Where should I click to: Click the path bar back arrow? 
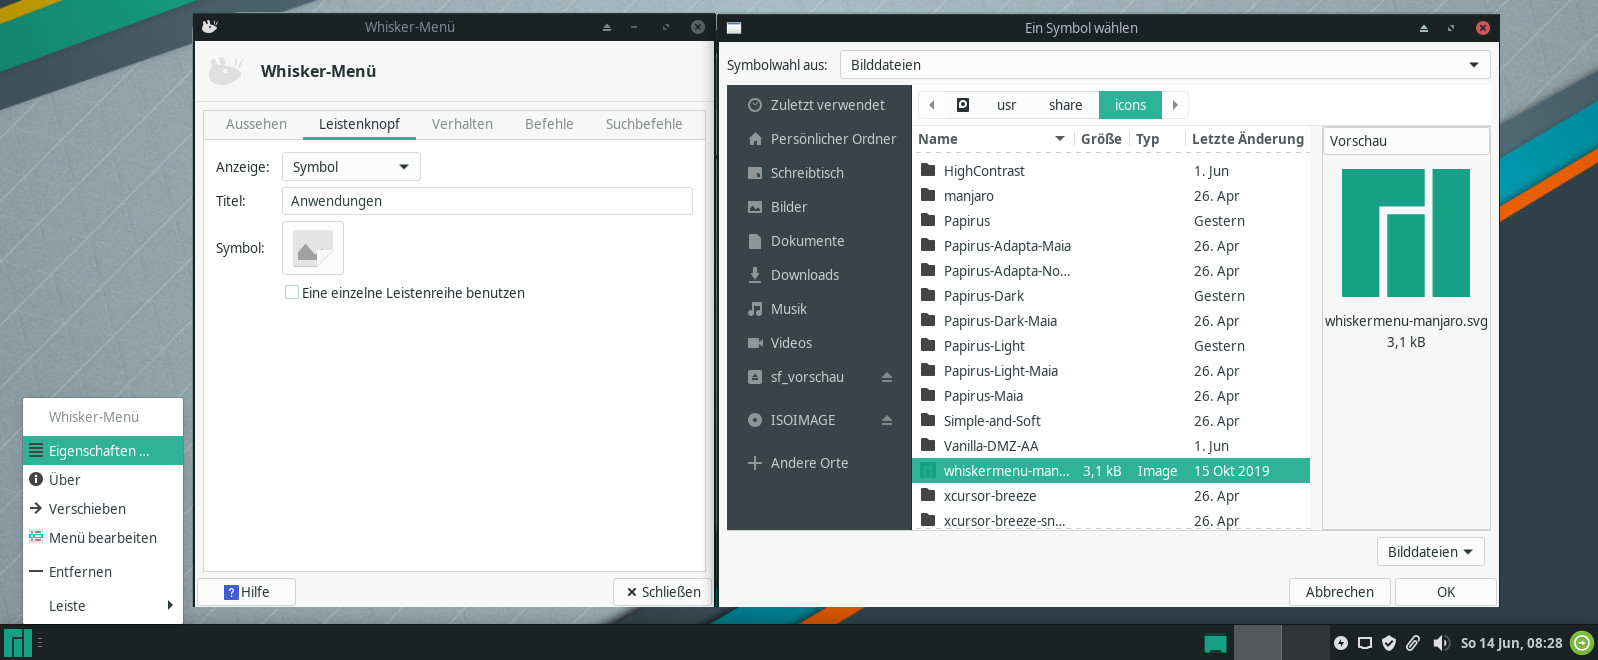pos(932,105)
